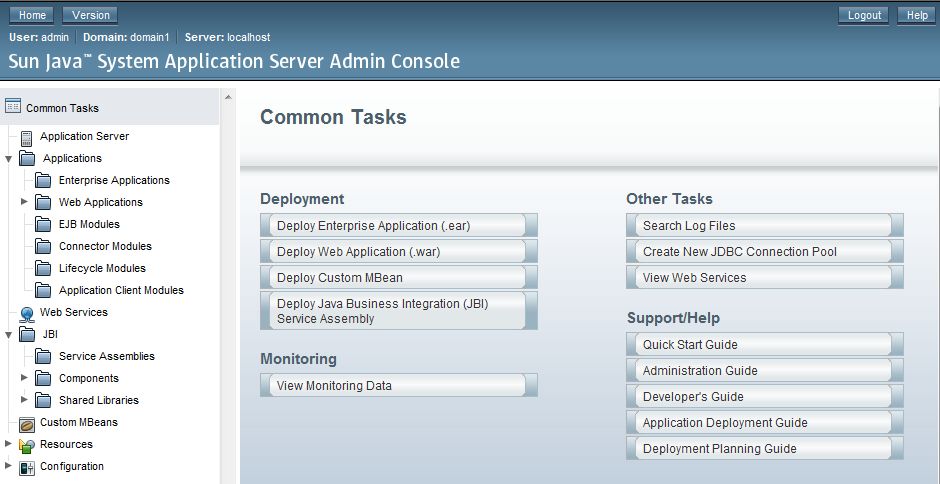The width and height of the screenshot is (940, 484).
Task: Select Lifecycle Modules in the tree
Action: coord(102,268)
